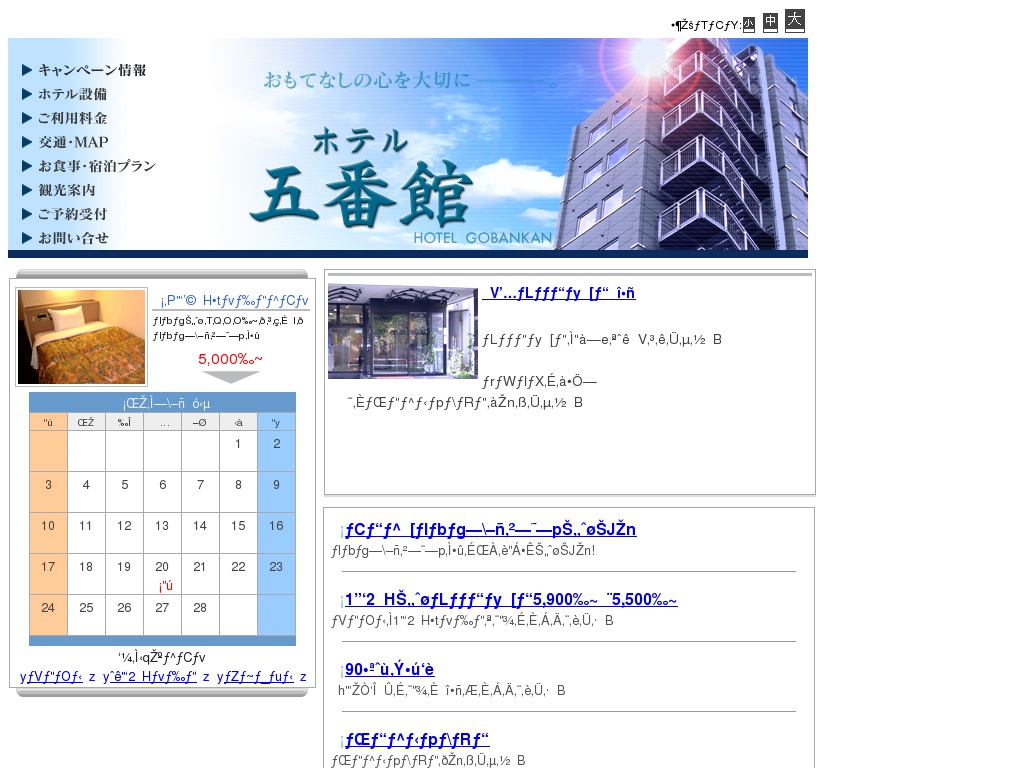This screenshot has height=768, width=1024.
Task: Open the fourth bold italic news link
Action: tap(417, 739)
